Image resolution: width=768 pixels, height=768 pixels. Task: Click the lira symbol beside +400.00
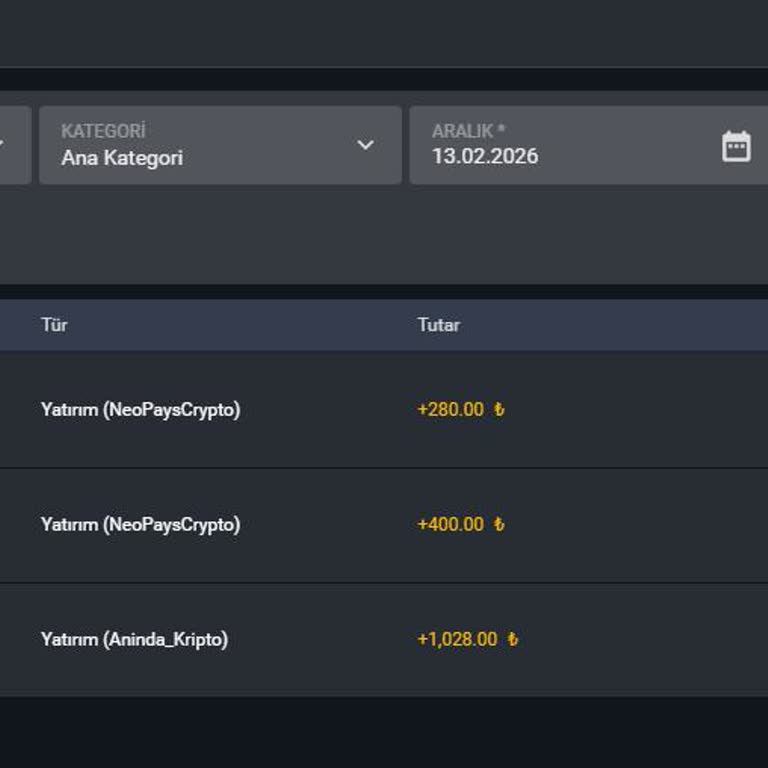pos(499,525)
